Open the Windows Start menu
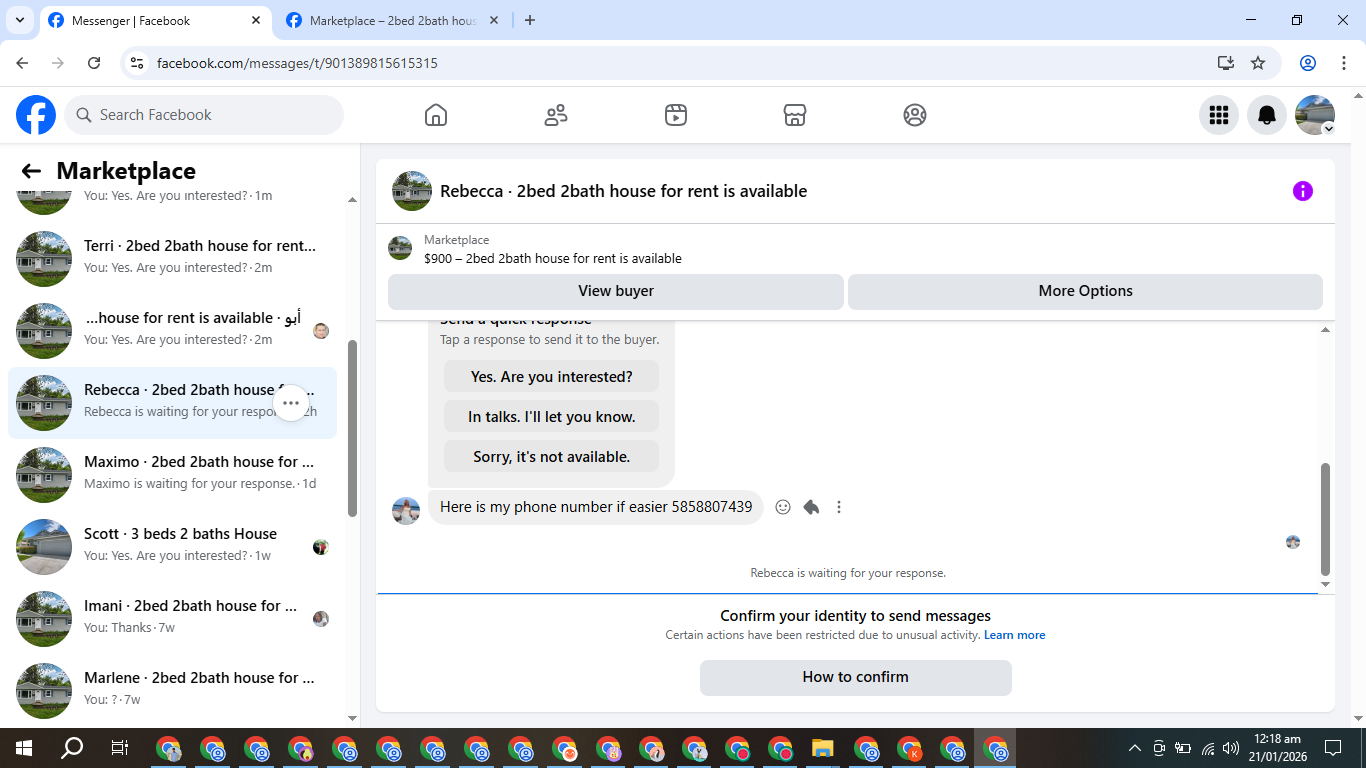 [x=23, y=748]
